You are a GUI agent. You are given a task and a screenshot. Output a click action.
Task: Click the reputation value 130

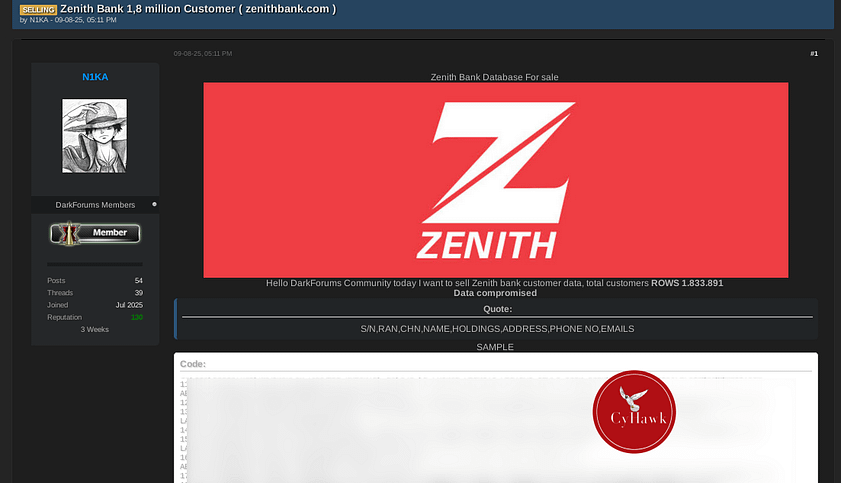137,317
